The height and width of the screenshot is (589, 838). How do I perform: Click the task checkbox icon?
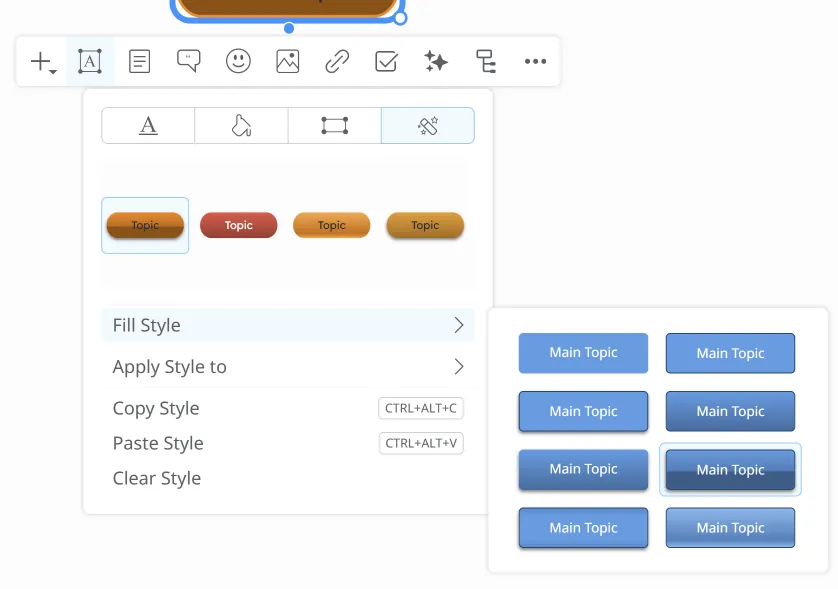386,62
